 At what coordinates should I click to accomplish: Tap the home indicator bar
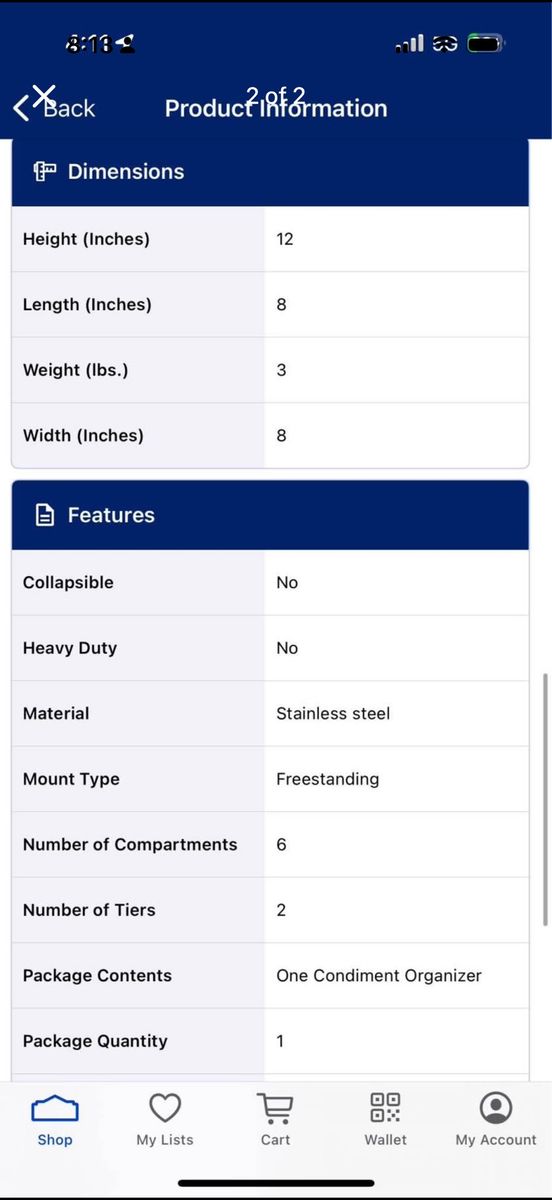pyautogui.click(x=276, y=1183)
